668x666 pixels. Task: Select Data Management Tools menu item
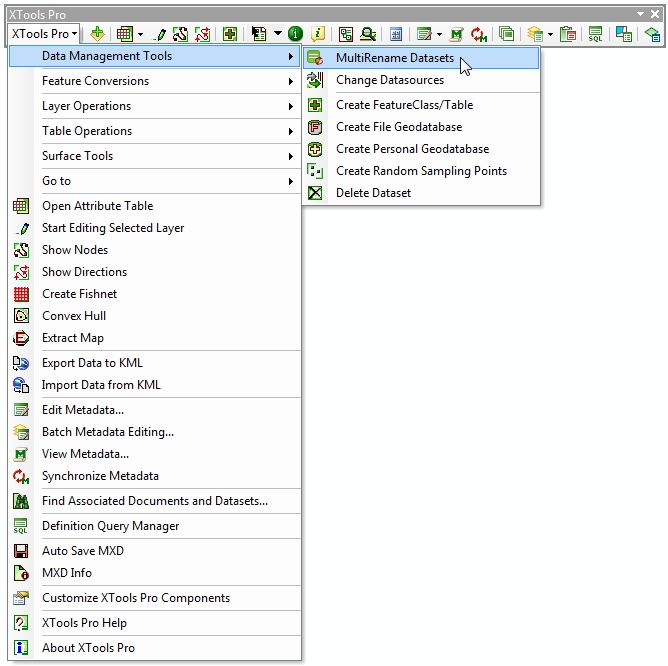click(155, 56)
